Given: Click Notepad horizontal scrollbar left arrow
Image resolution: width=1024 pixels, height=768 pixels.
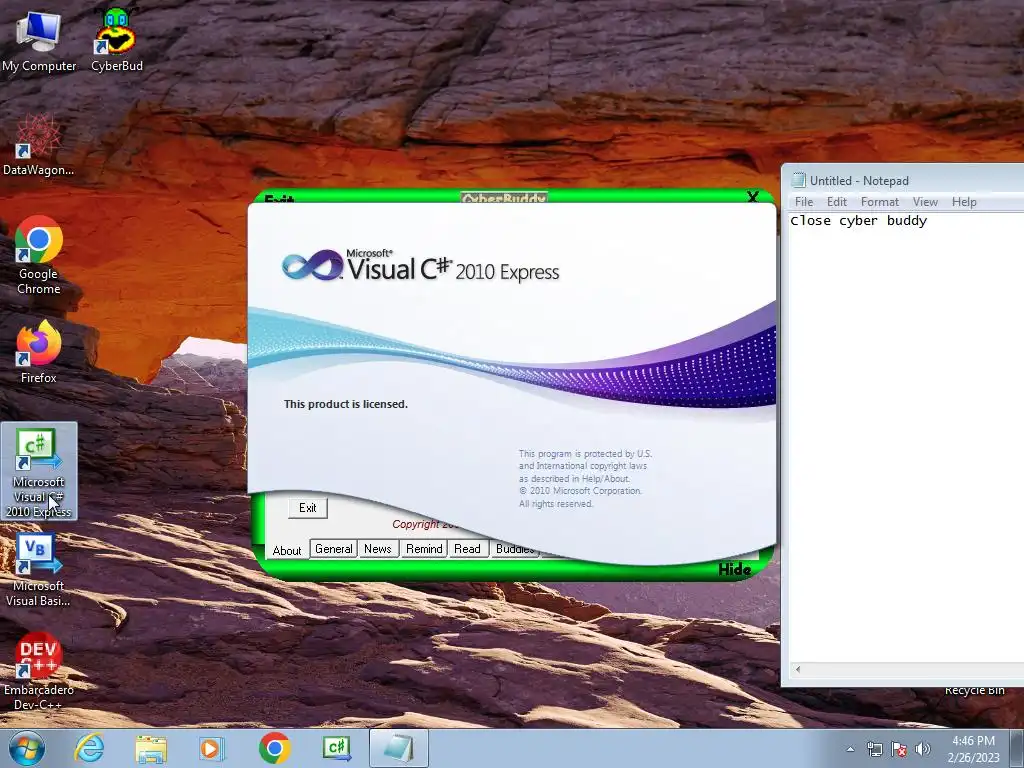Looking at the screenshot, I should 797,669.
